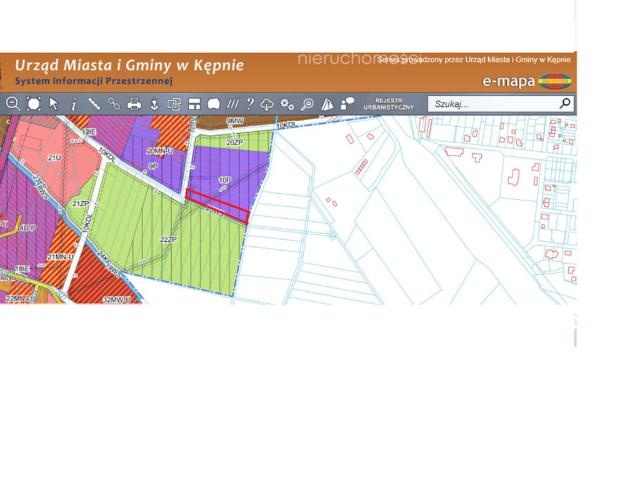Click the hatching lines tool icon
Image resolution: width=640 pixels, height=480 pixels.
click(232, 104)
